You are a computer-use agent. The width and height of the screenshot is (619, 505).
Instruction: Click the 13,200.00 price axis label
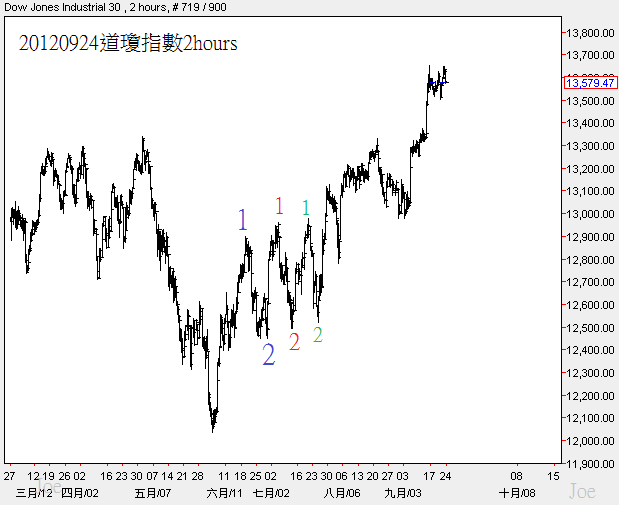point(590,169)
